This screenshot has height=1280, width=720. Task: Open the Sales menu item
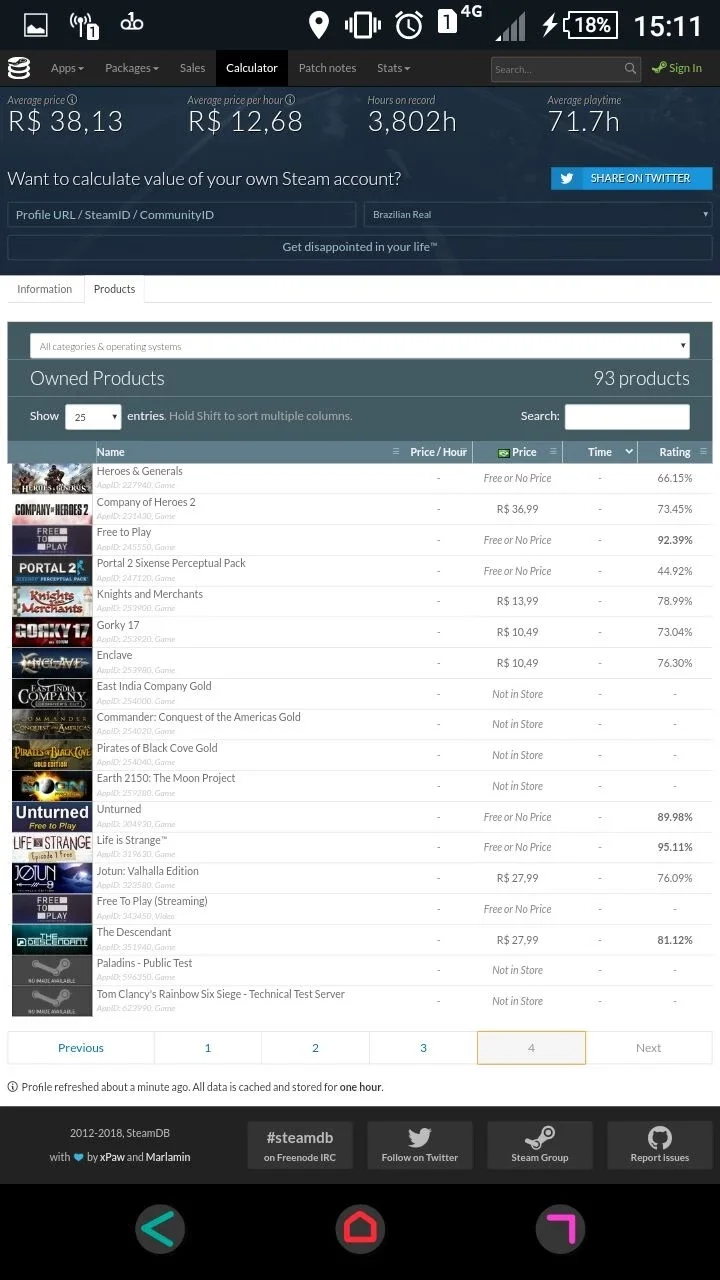click(192, 68)
